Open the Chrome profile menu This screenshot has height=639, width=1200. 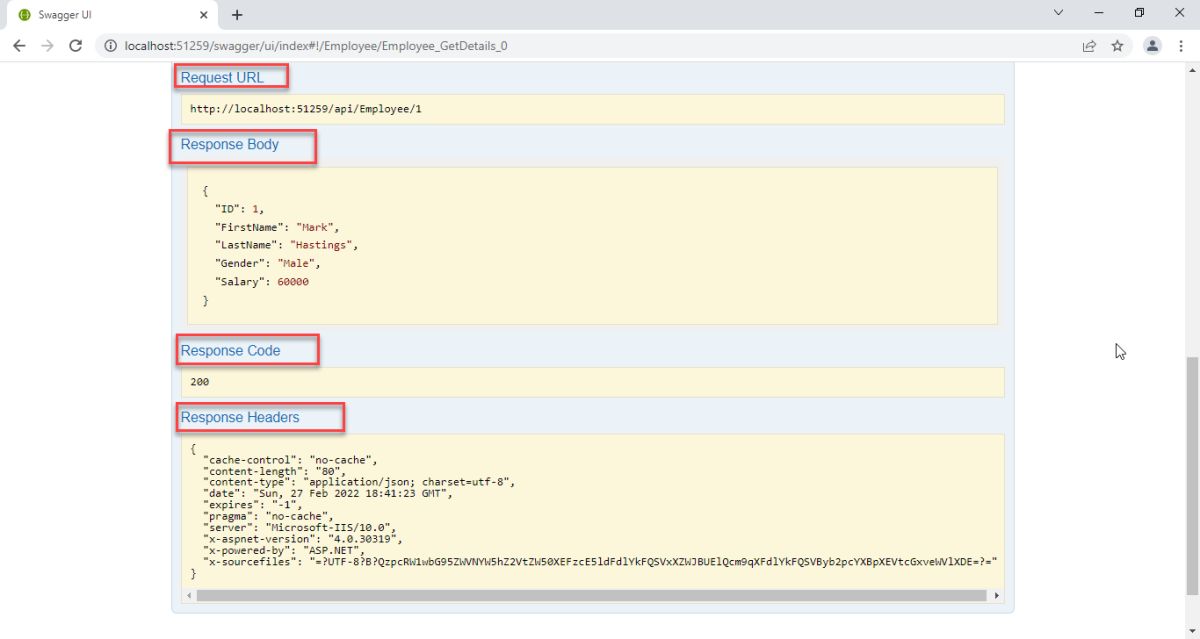(1152, 46)
